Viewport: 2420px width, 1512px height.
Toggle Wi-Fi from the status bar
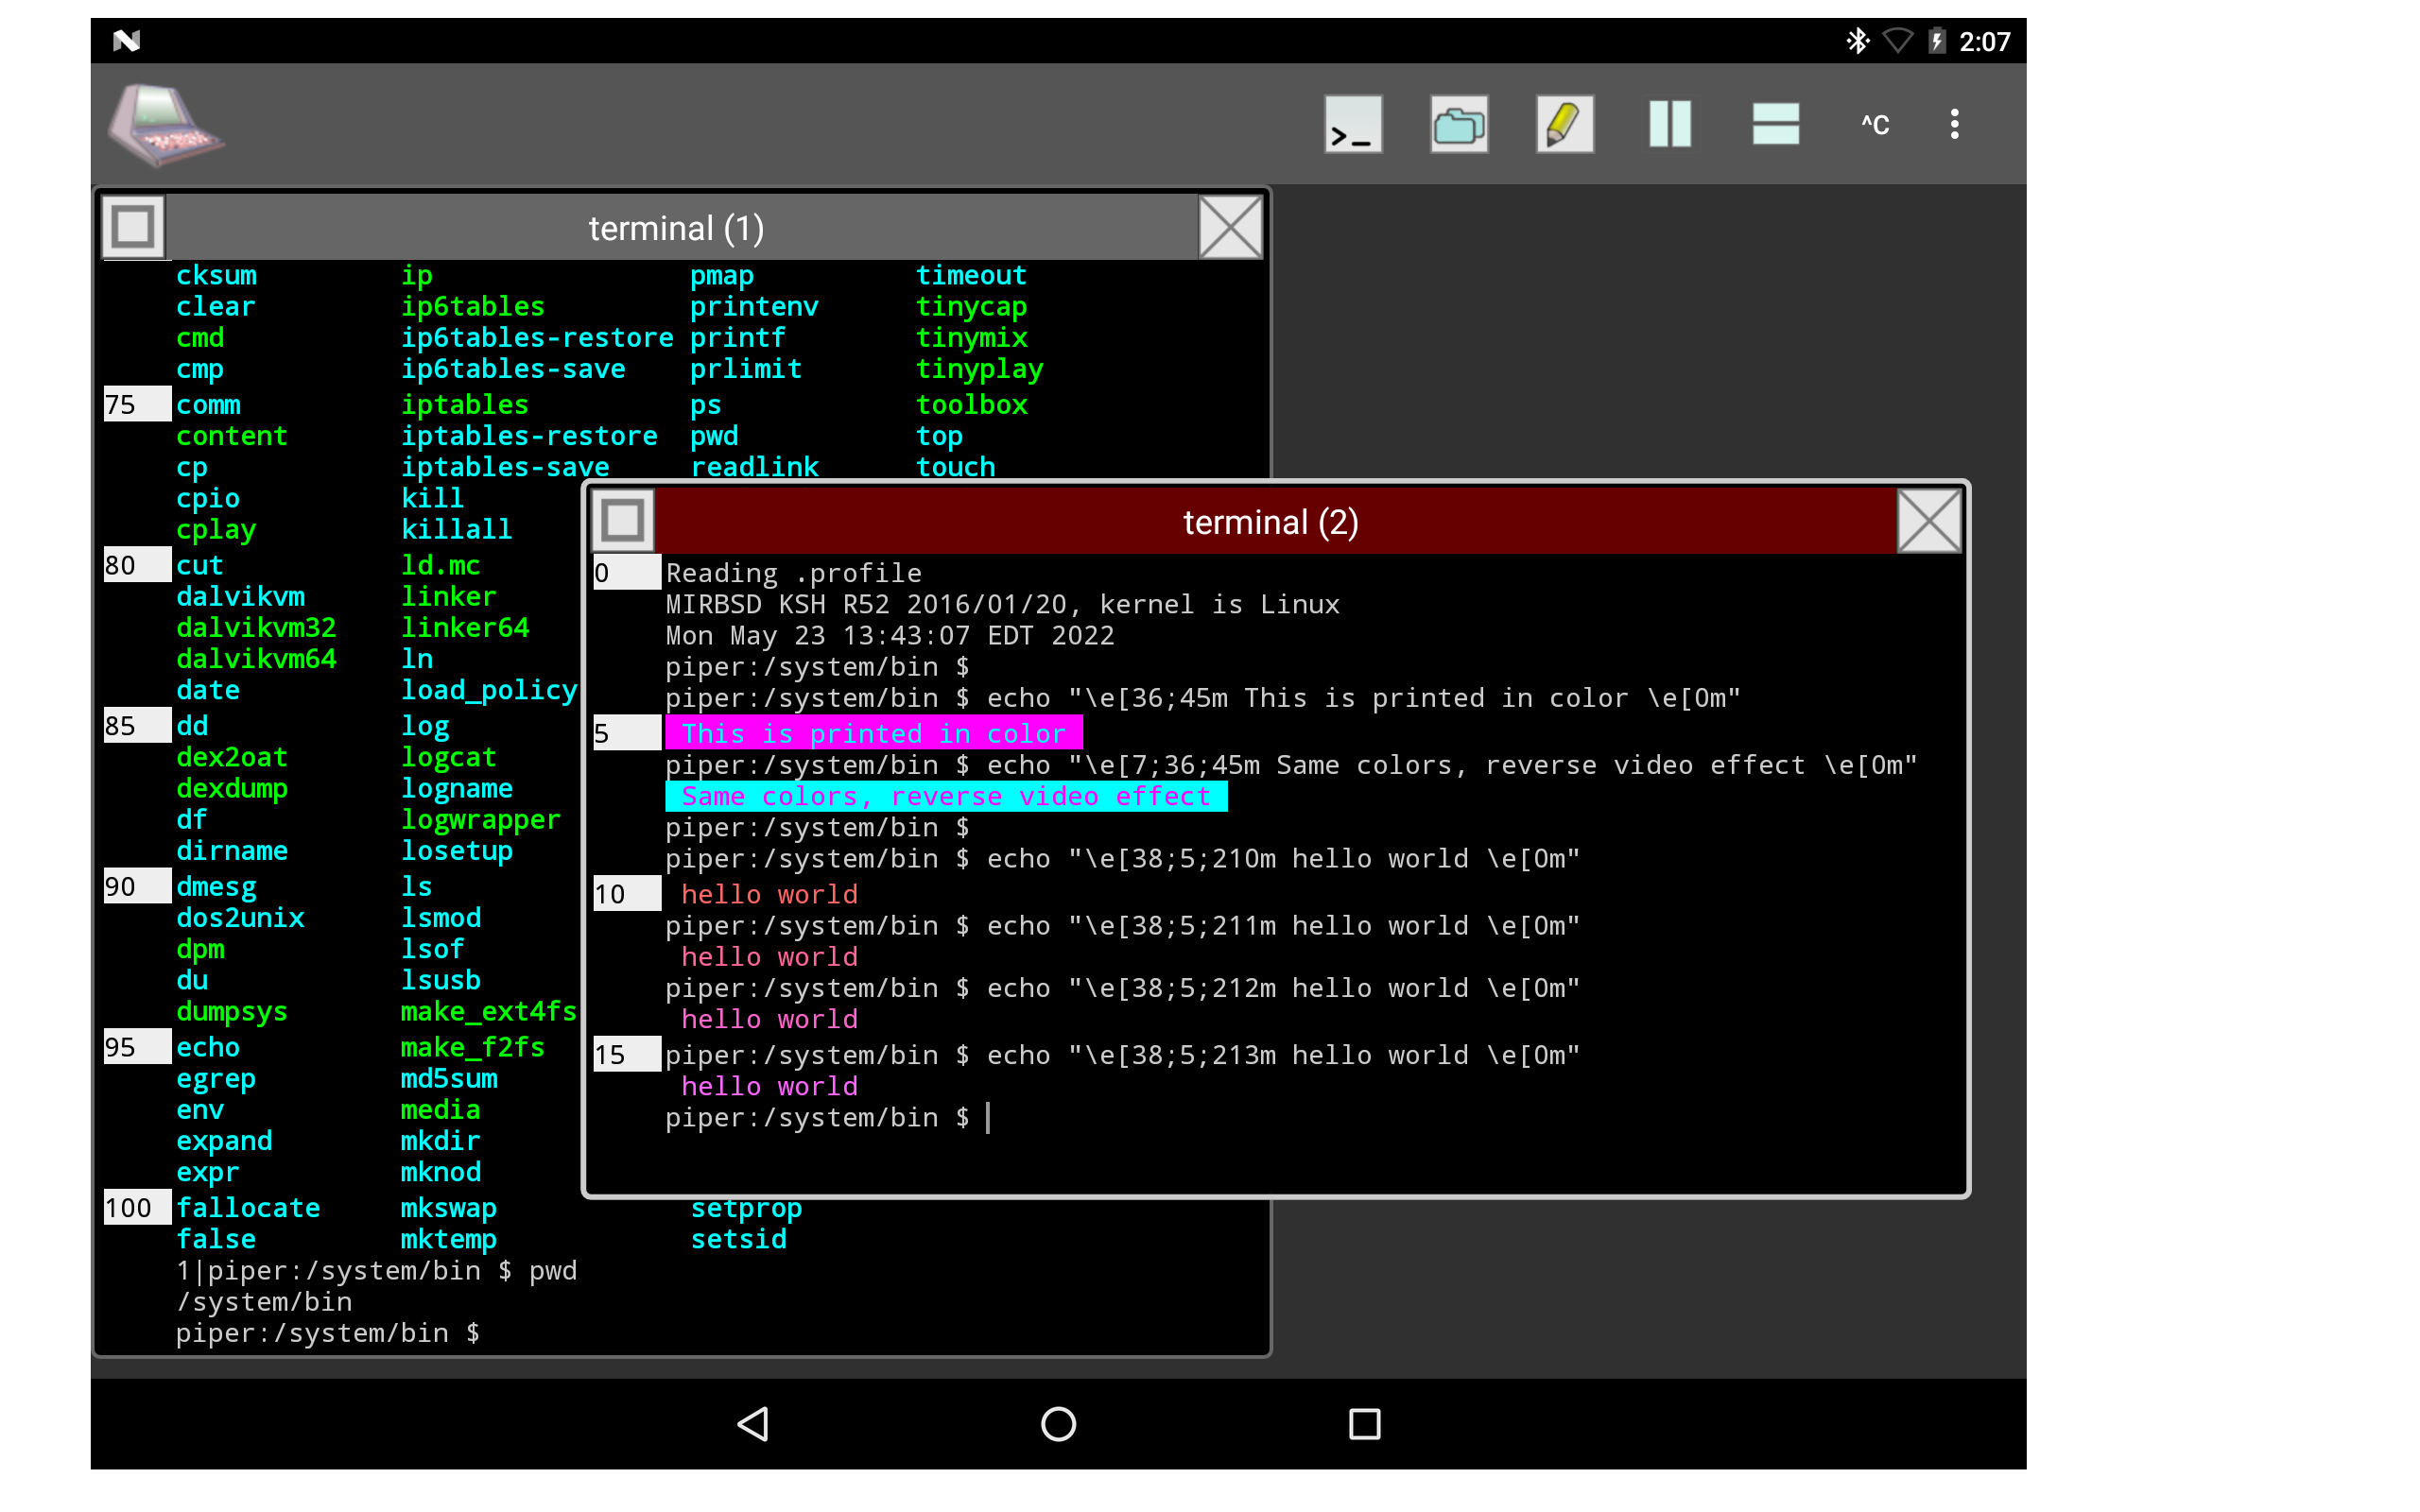click(x=1899, y=40)
